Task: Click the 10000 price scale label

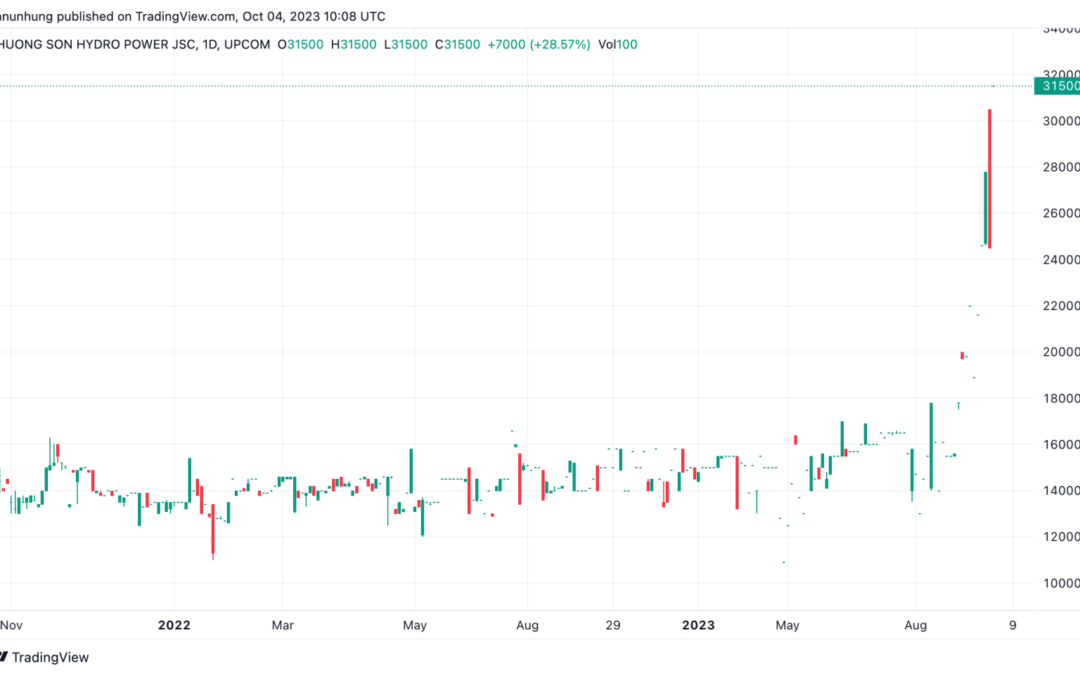Action: click(x=1061, y=583)
